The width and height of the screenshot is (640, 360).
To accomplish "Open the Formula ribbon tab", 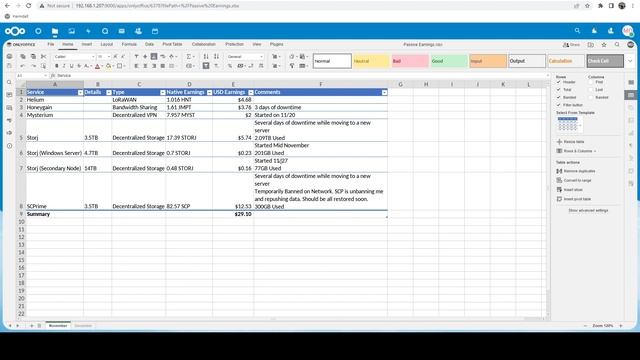I will [129, 44].
